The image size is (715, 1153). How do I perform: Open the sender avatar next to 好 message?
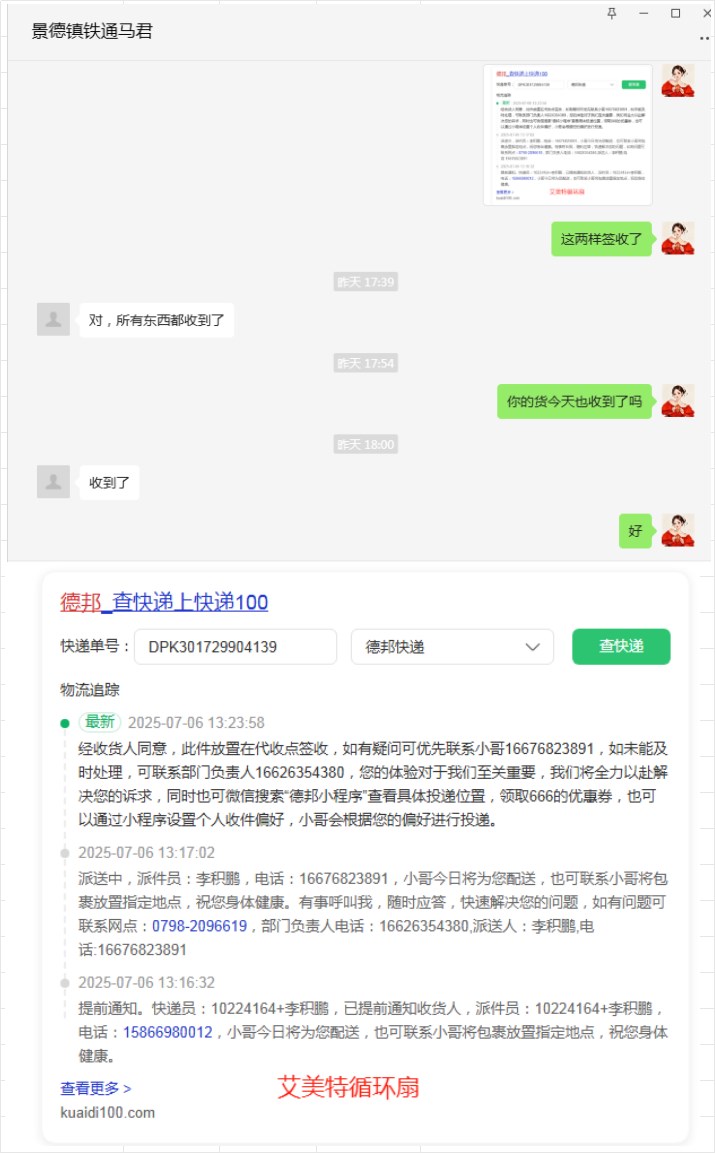click(677, 531)
